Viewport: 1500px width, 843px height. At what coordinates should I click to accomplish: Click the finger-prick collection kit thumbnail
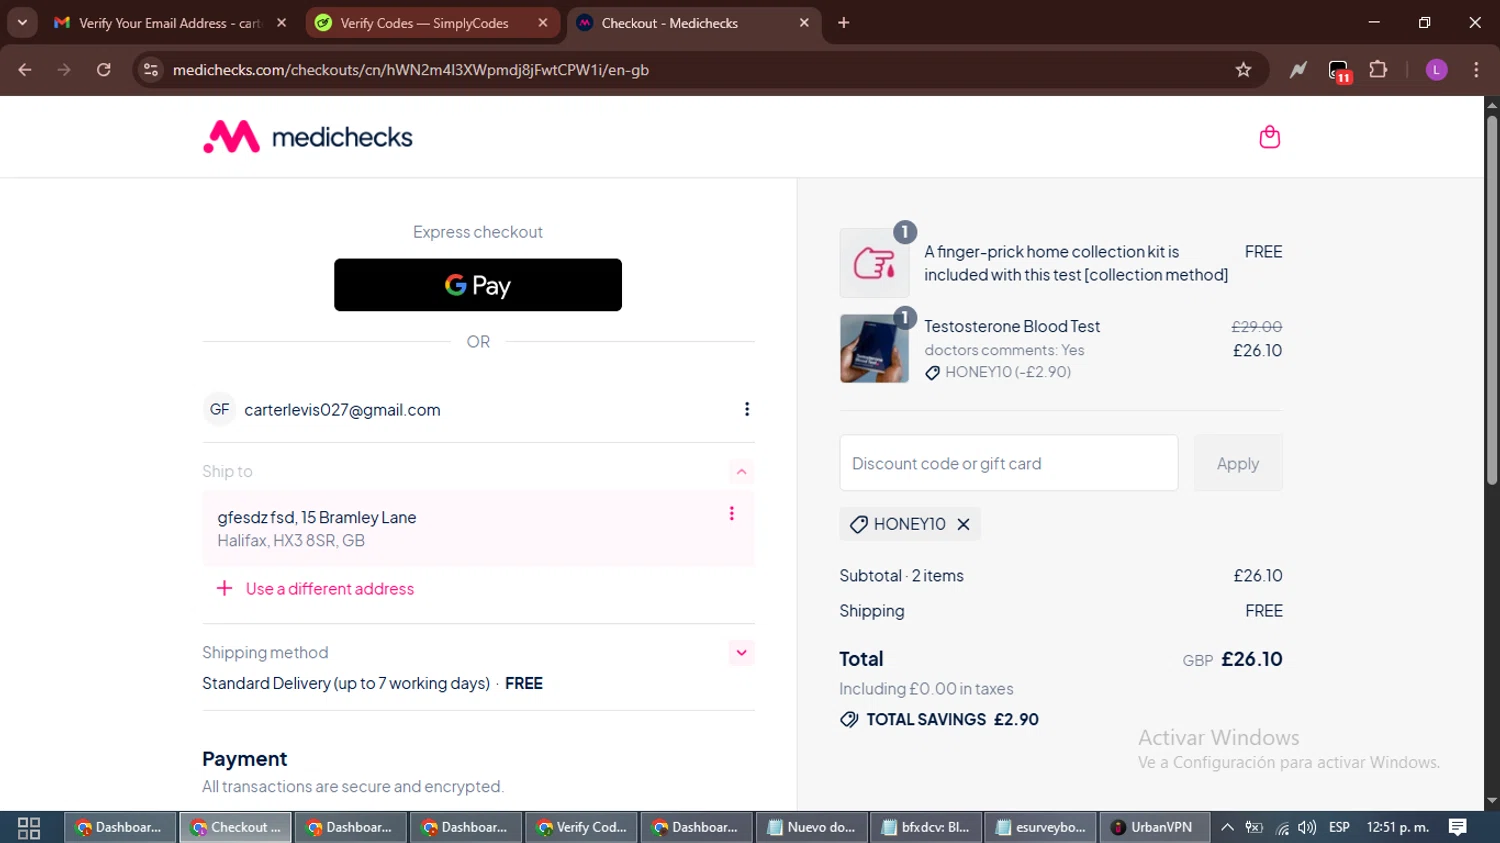click(x=874, y=263)
